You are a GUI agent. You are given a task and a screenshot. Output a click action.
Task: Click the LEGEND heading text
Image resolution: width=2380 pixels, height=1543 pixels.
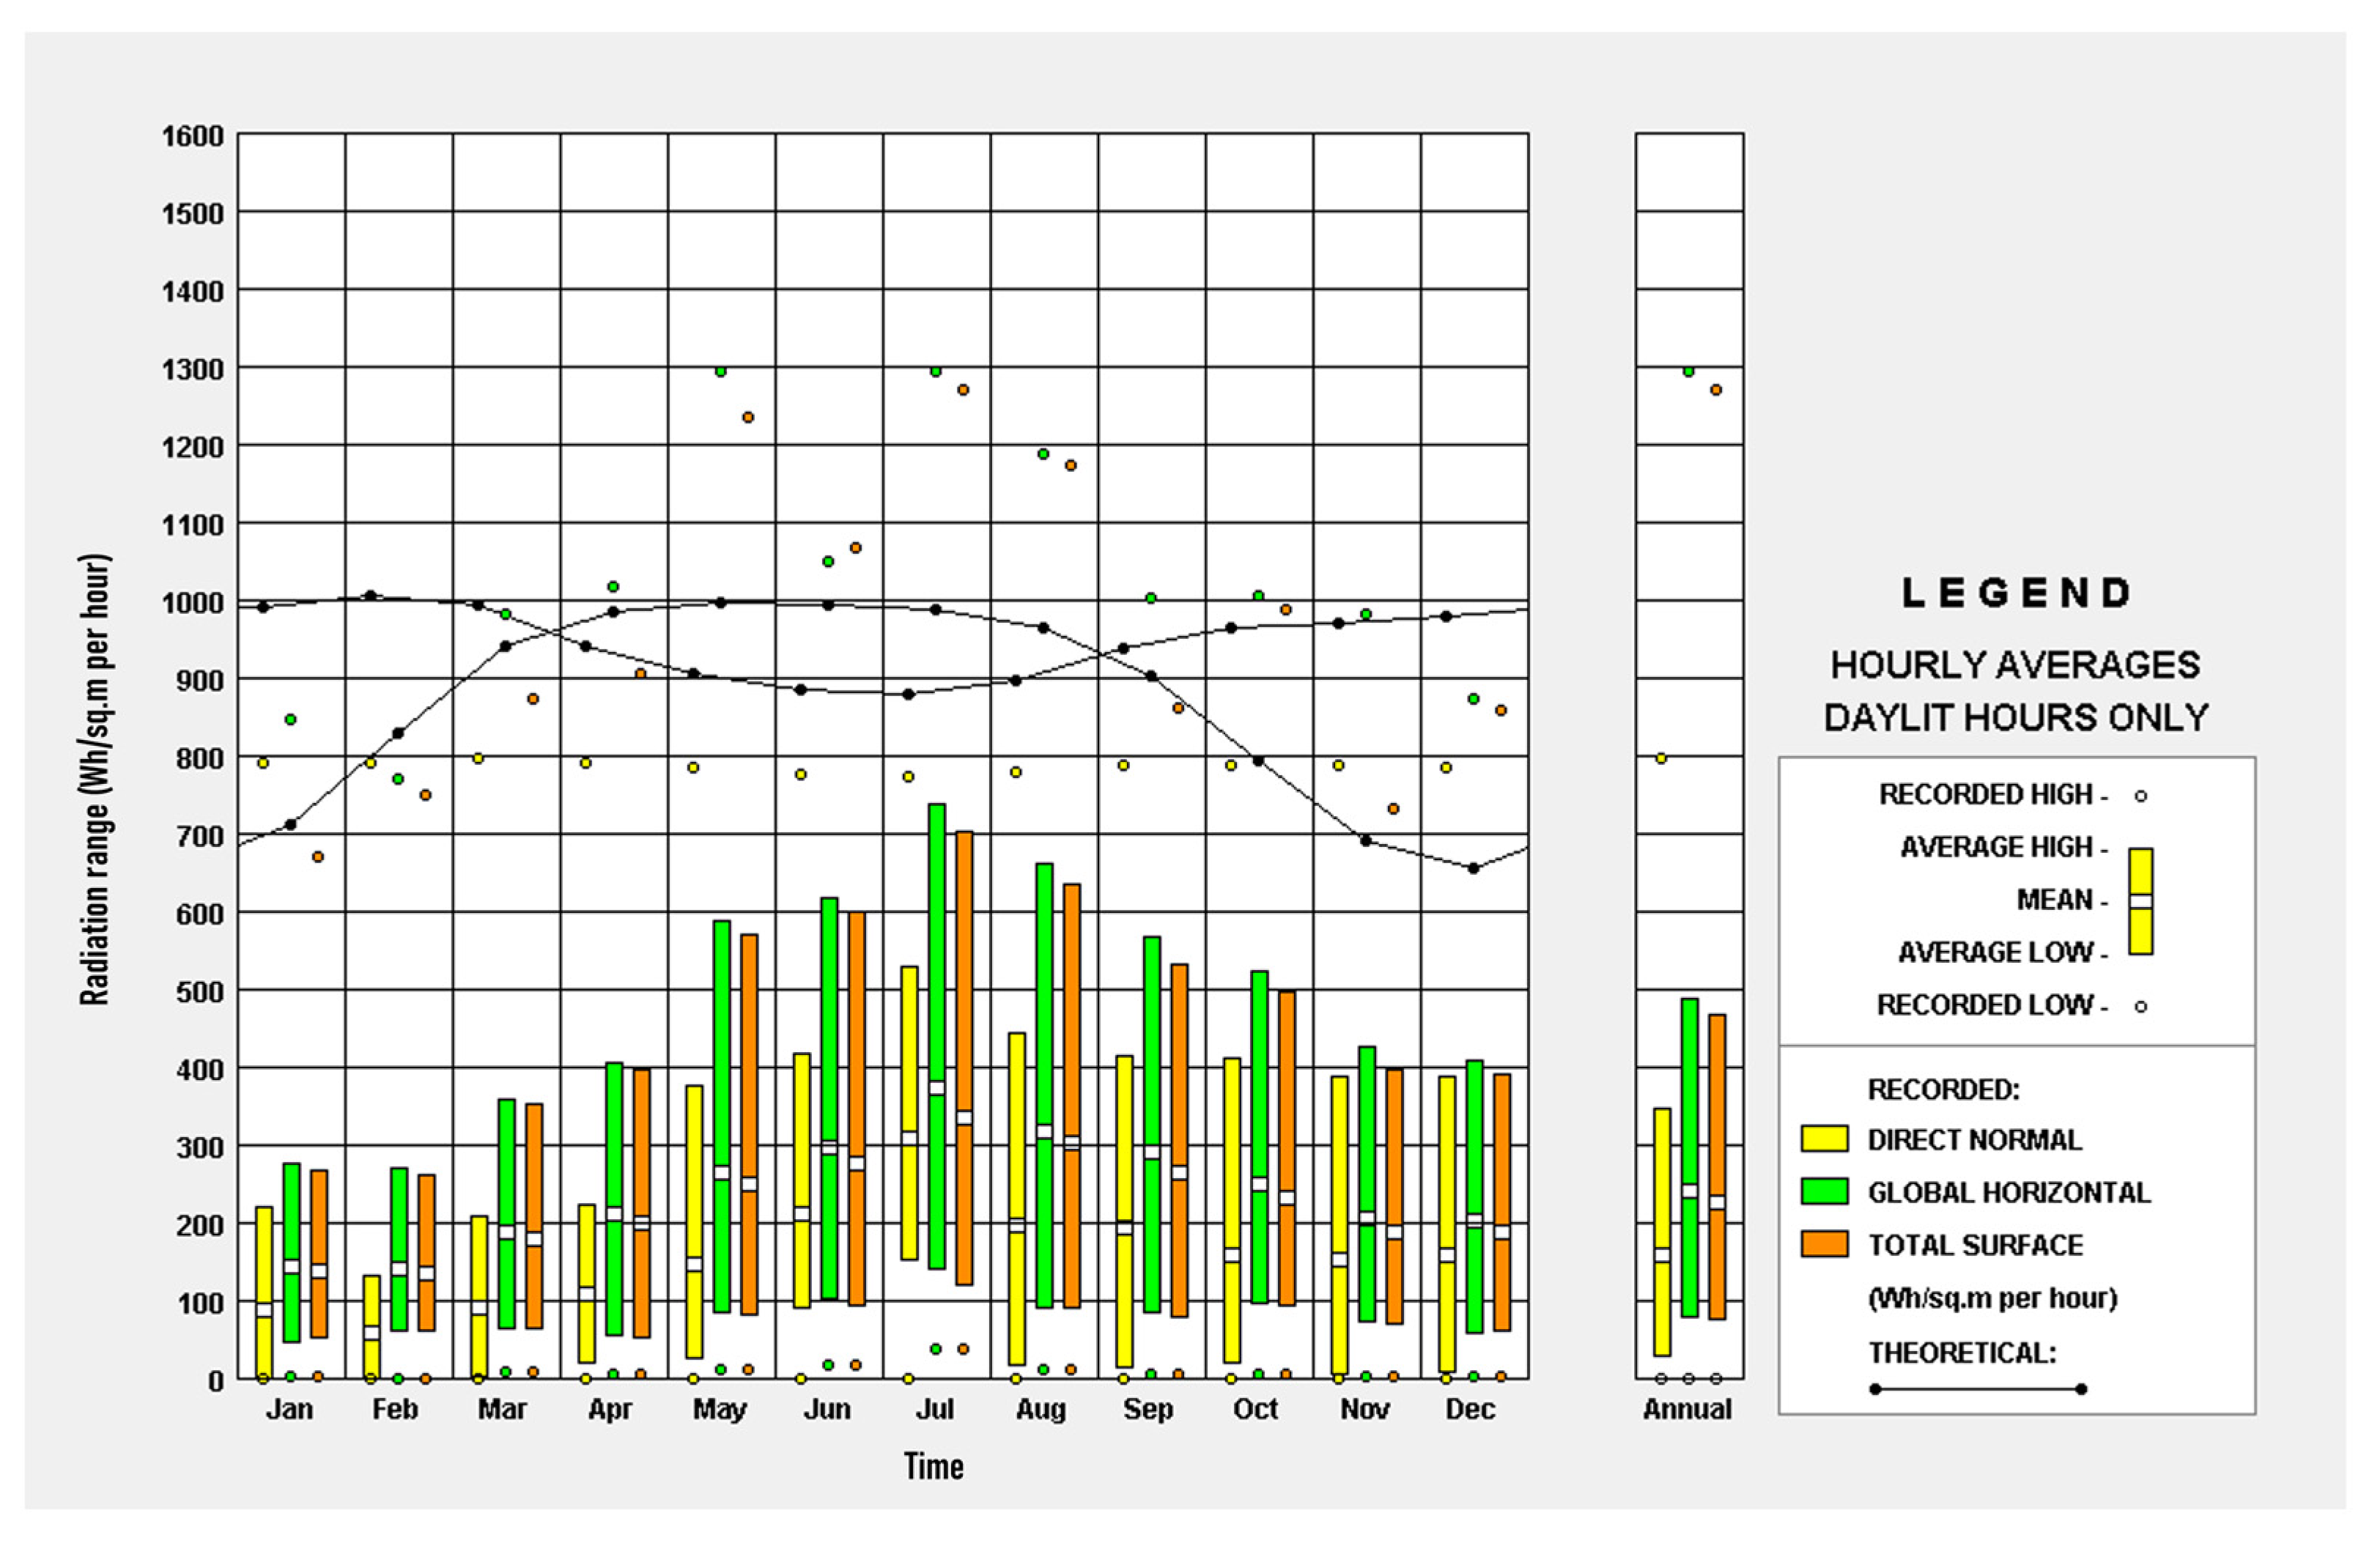tap(2016, 593)
